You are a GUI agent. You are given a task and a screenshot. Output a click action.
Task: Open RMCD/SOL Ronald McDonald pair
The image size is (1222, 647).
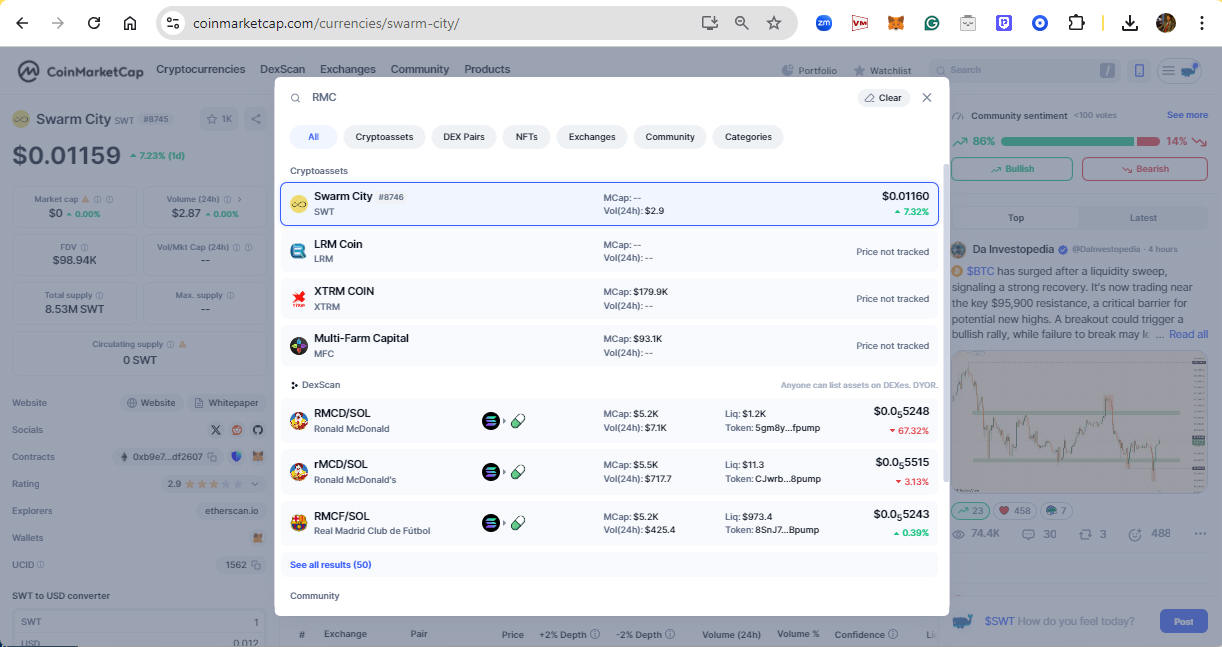[x=609, y=421]
